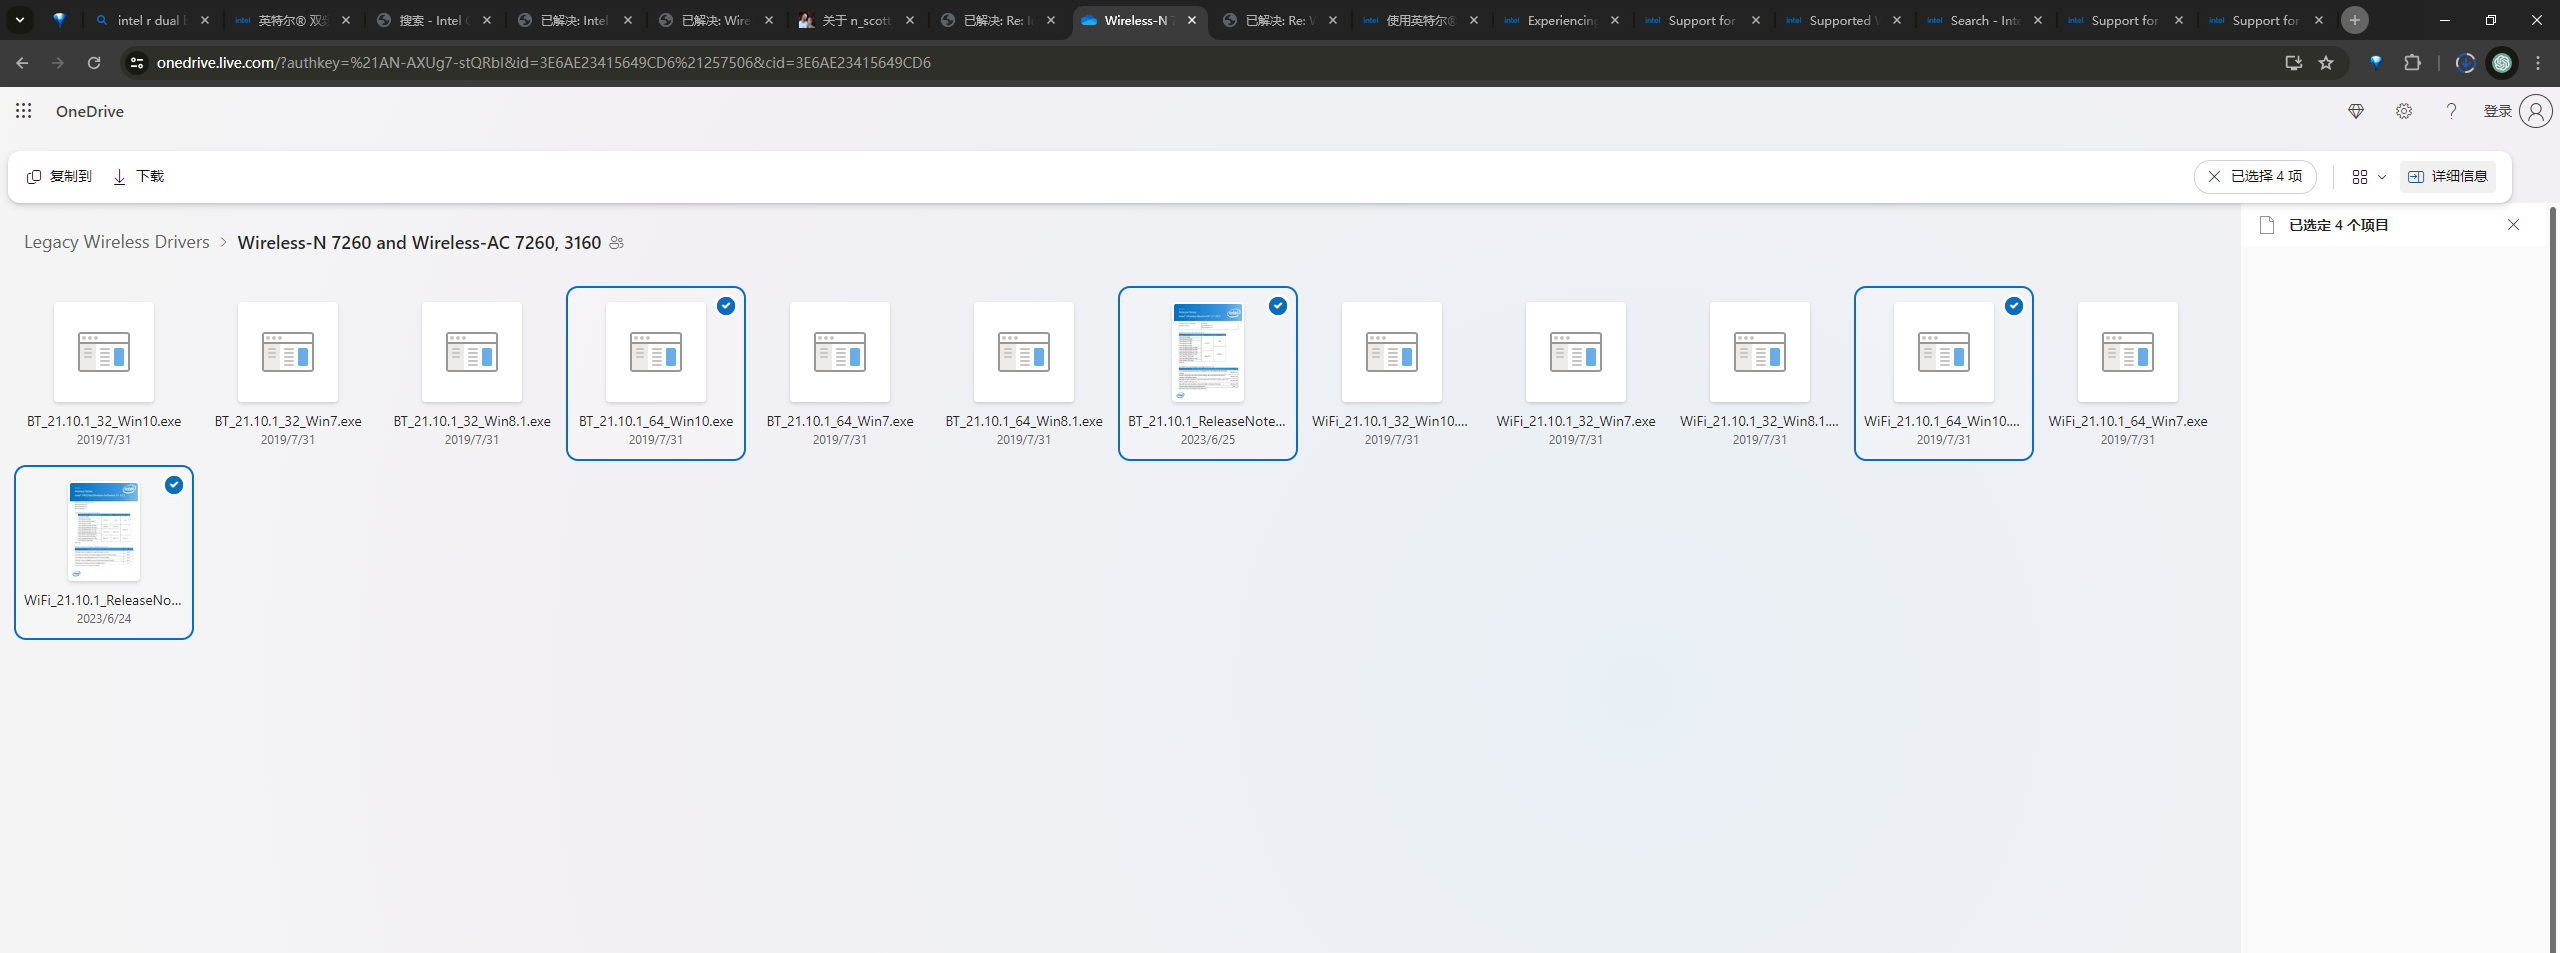Click the onedrive.live.com address bar

pyautogui.click(x=1200, y=63)
